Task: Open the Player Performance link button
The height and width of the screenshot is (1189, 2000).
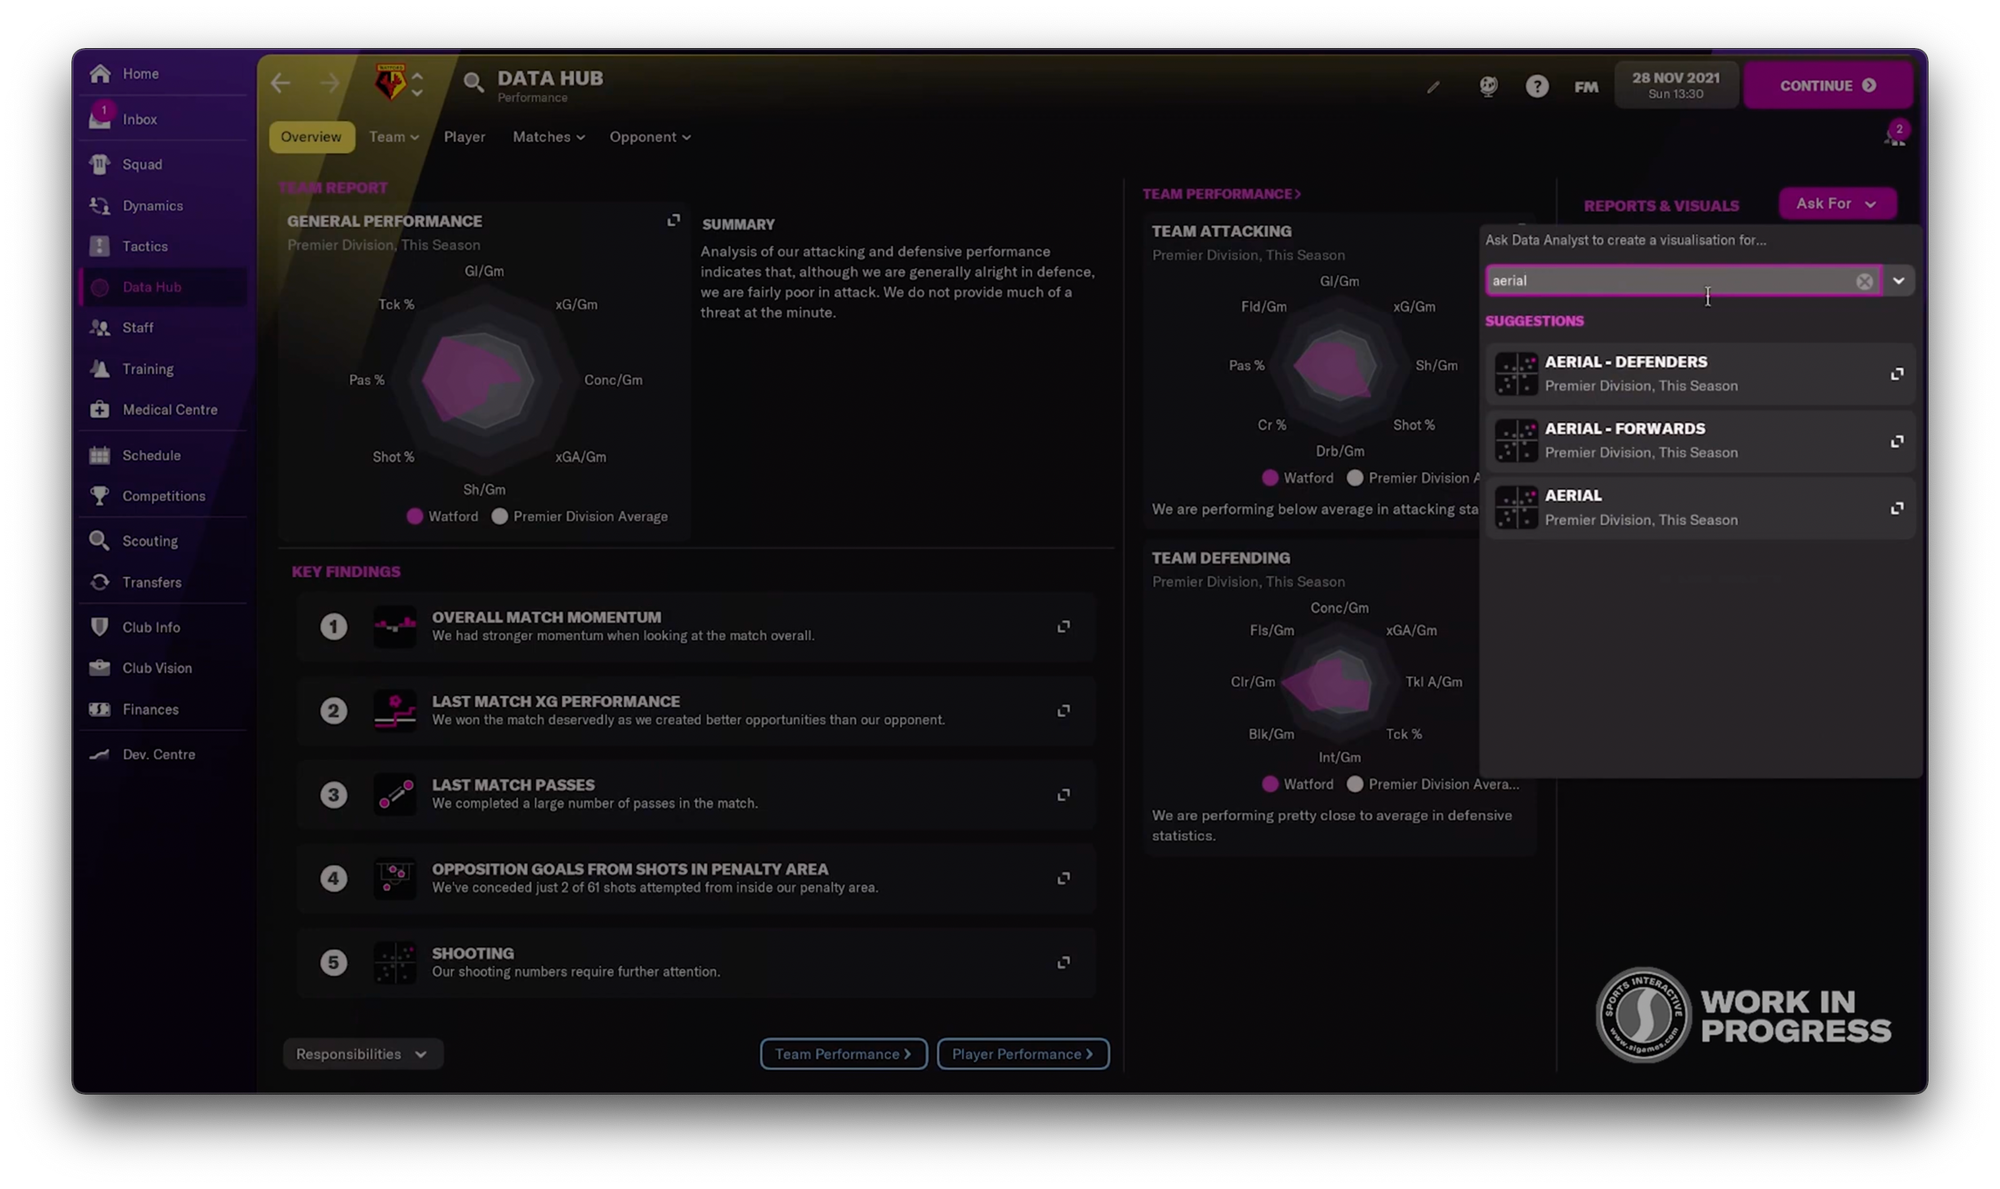Action: [x=1022, y=1054]
